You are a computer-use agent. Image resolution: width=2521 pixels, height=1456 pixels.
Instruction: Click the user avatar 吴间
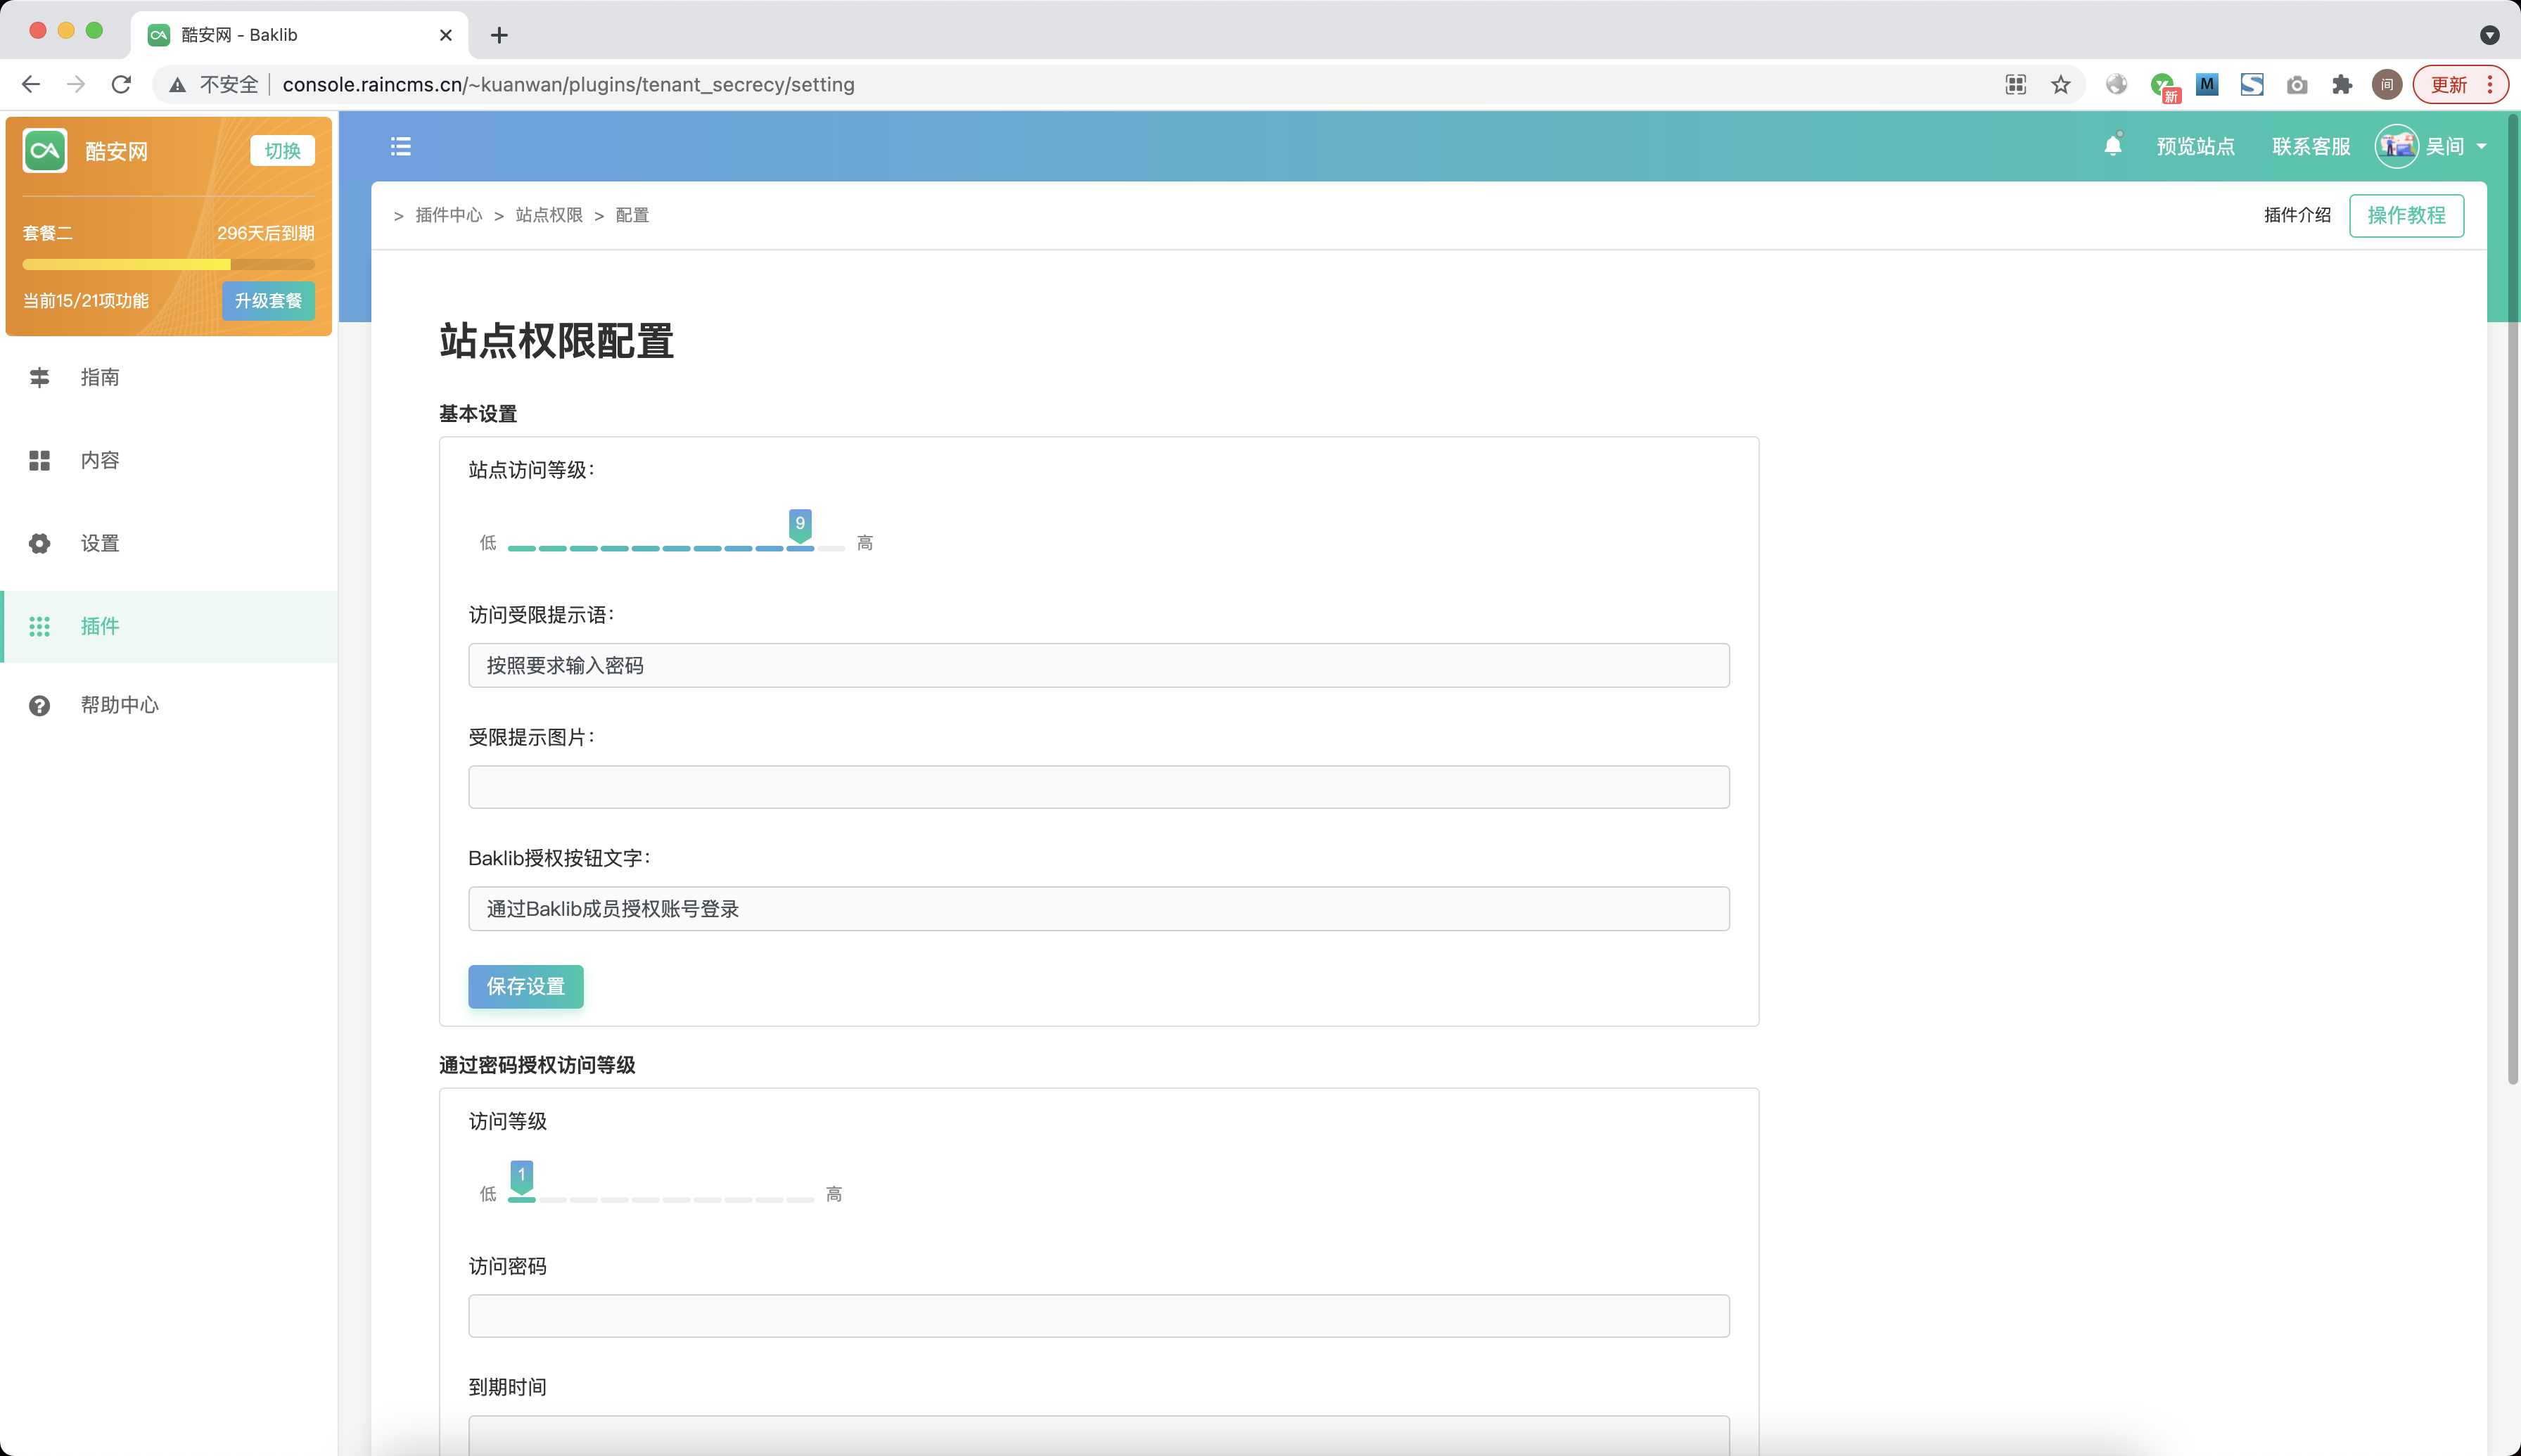pos(2396,146)
